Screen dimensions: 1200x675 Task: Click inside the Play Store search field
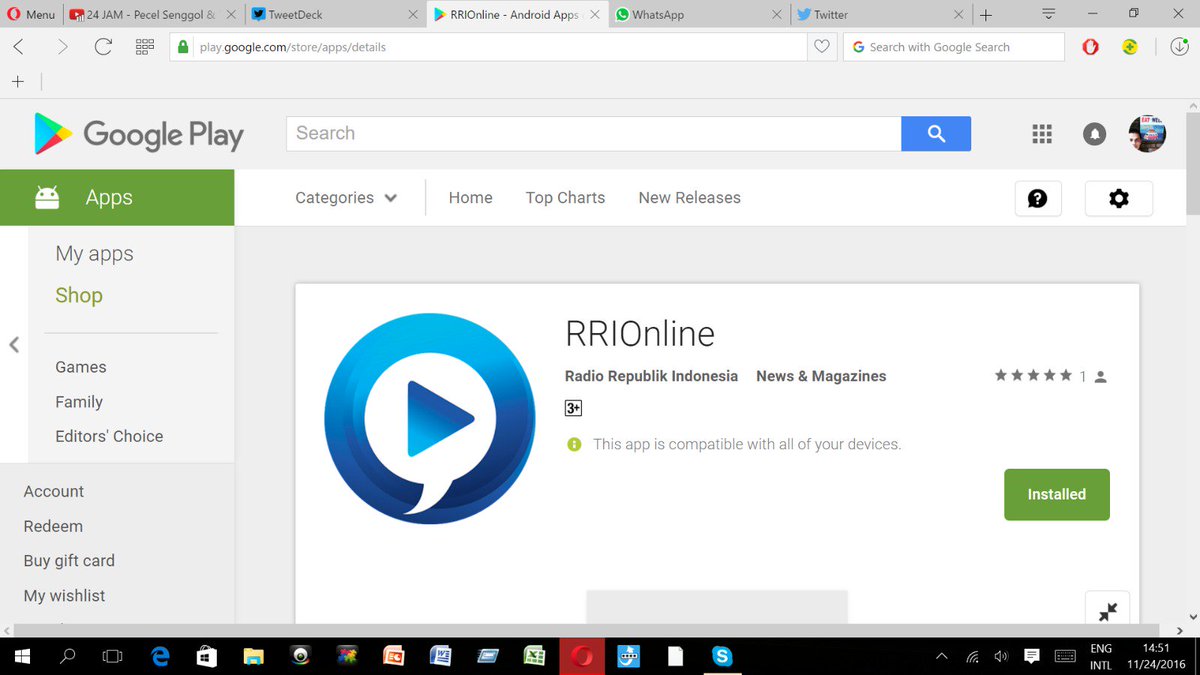(590, 133)
